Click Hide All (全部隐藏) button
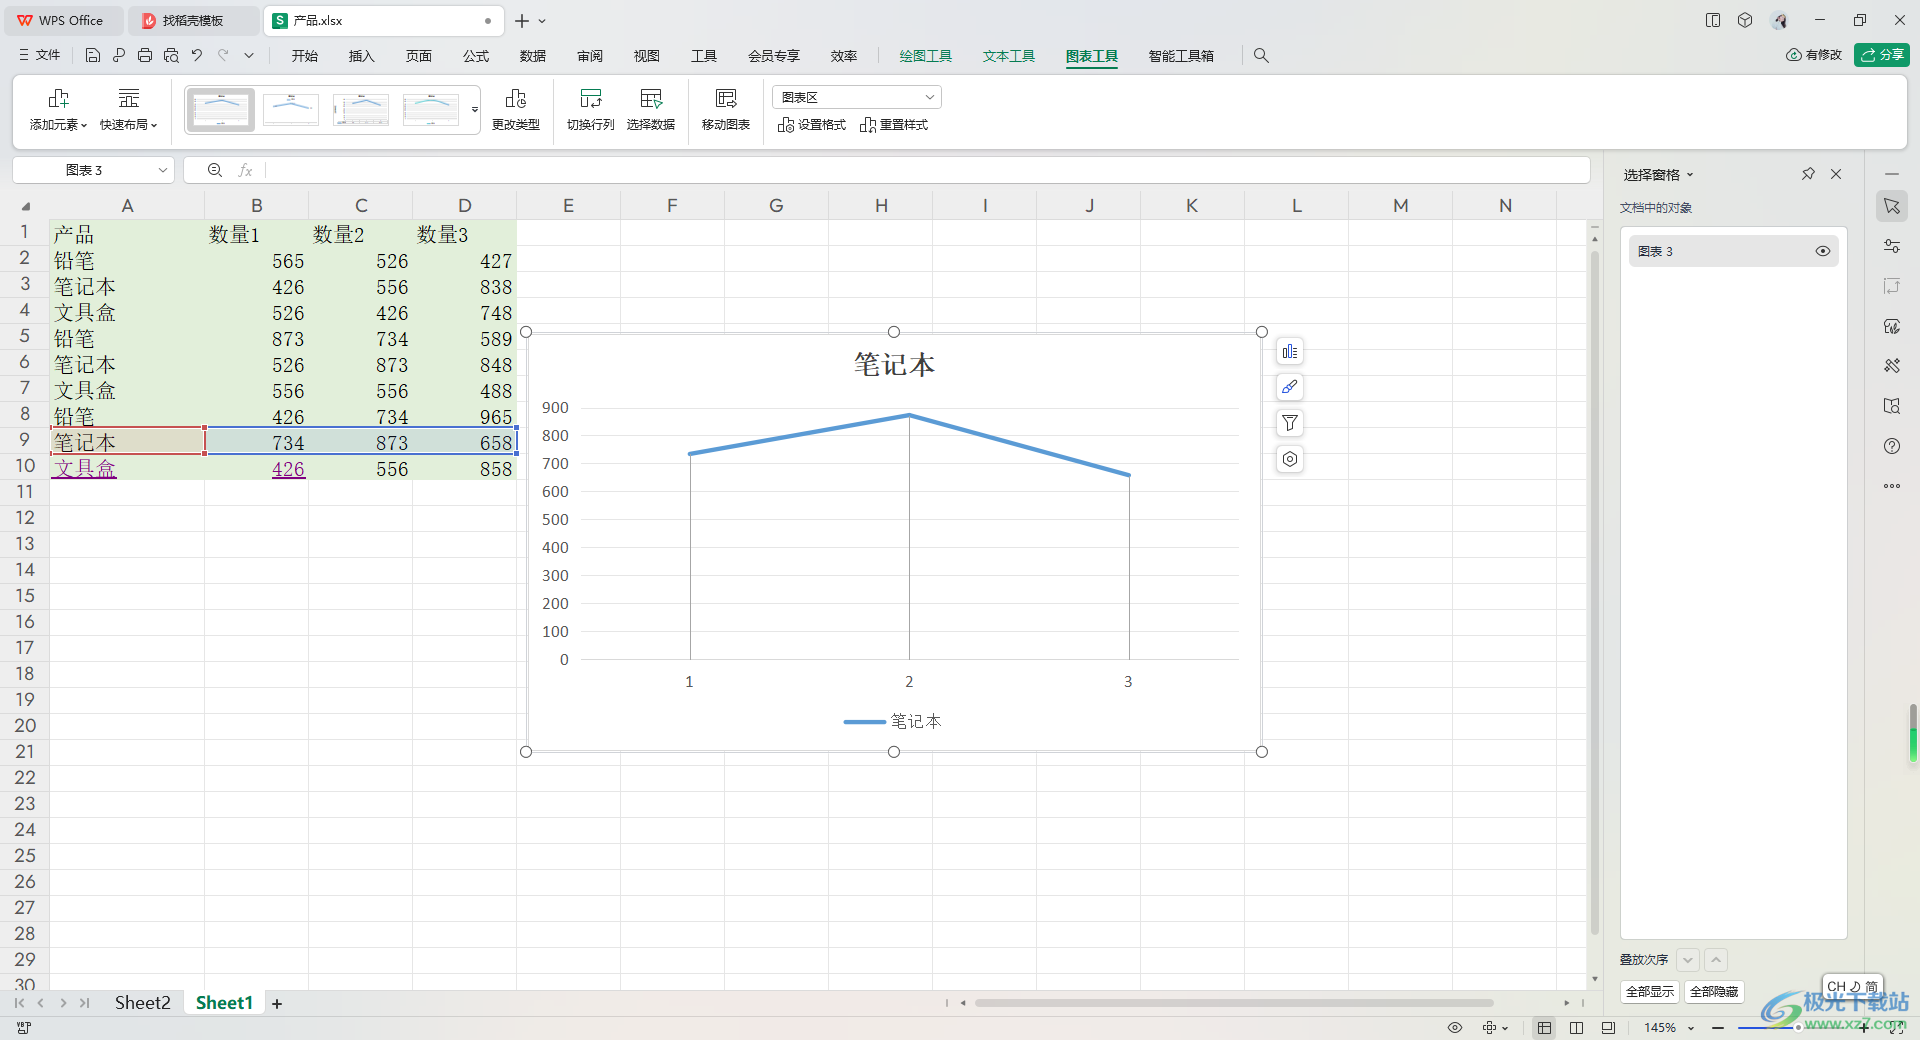This screenshot has height=1040, width=1920. 1714,992
